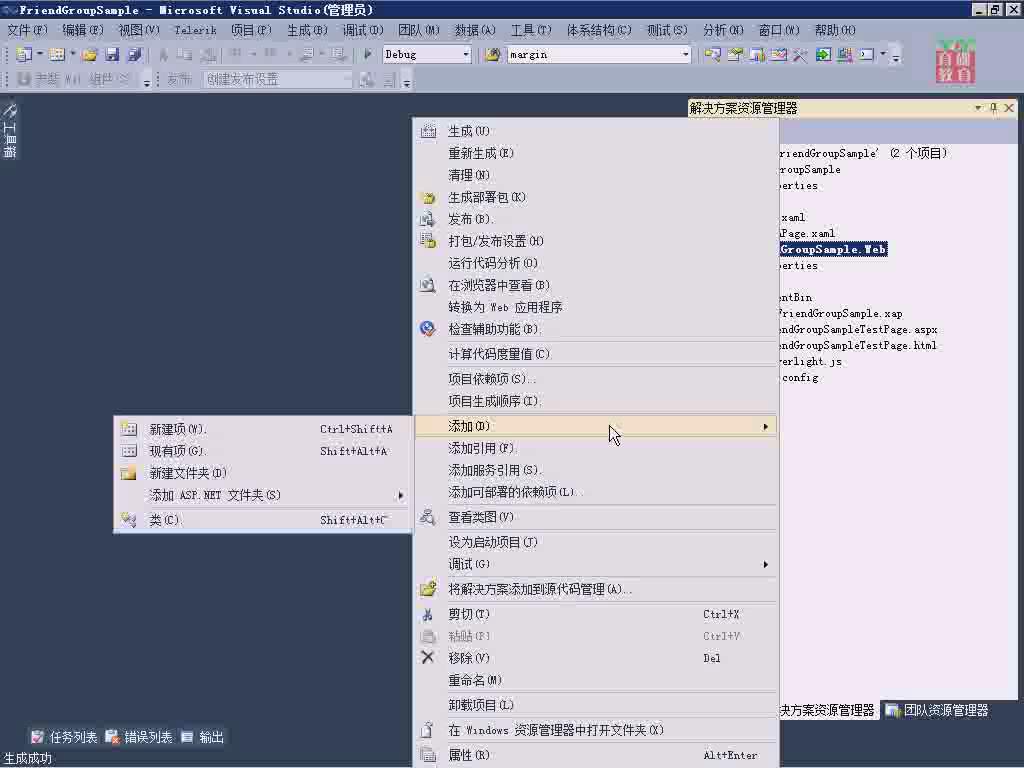Open the Telerik menu
Viewport: 1024px width, 768px height.
(195, 30)
